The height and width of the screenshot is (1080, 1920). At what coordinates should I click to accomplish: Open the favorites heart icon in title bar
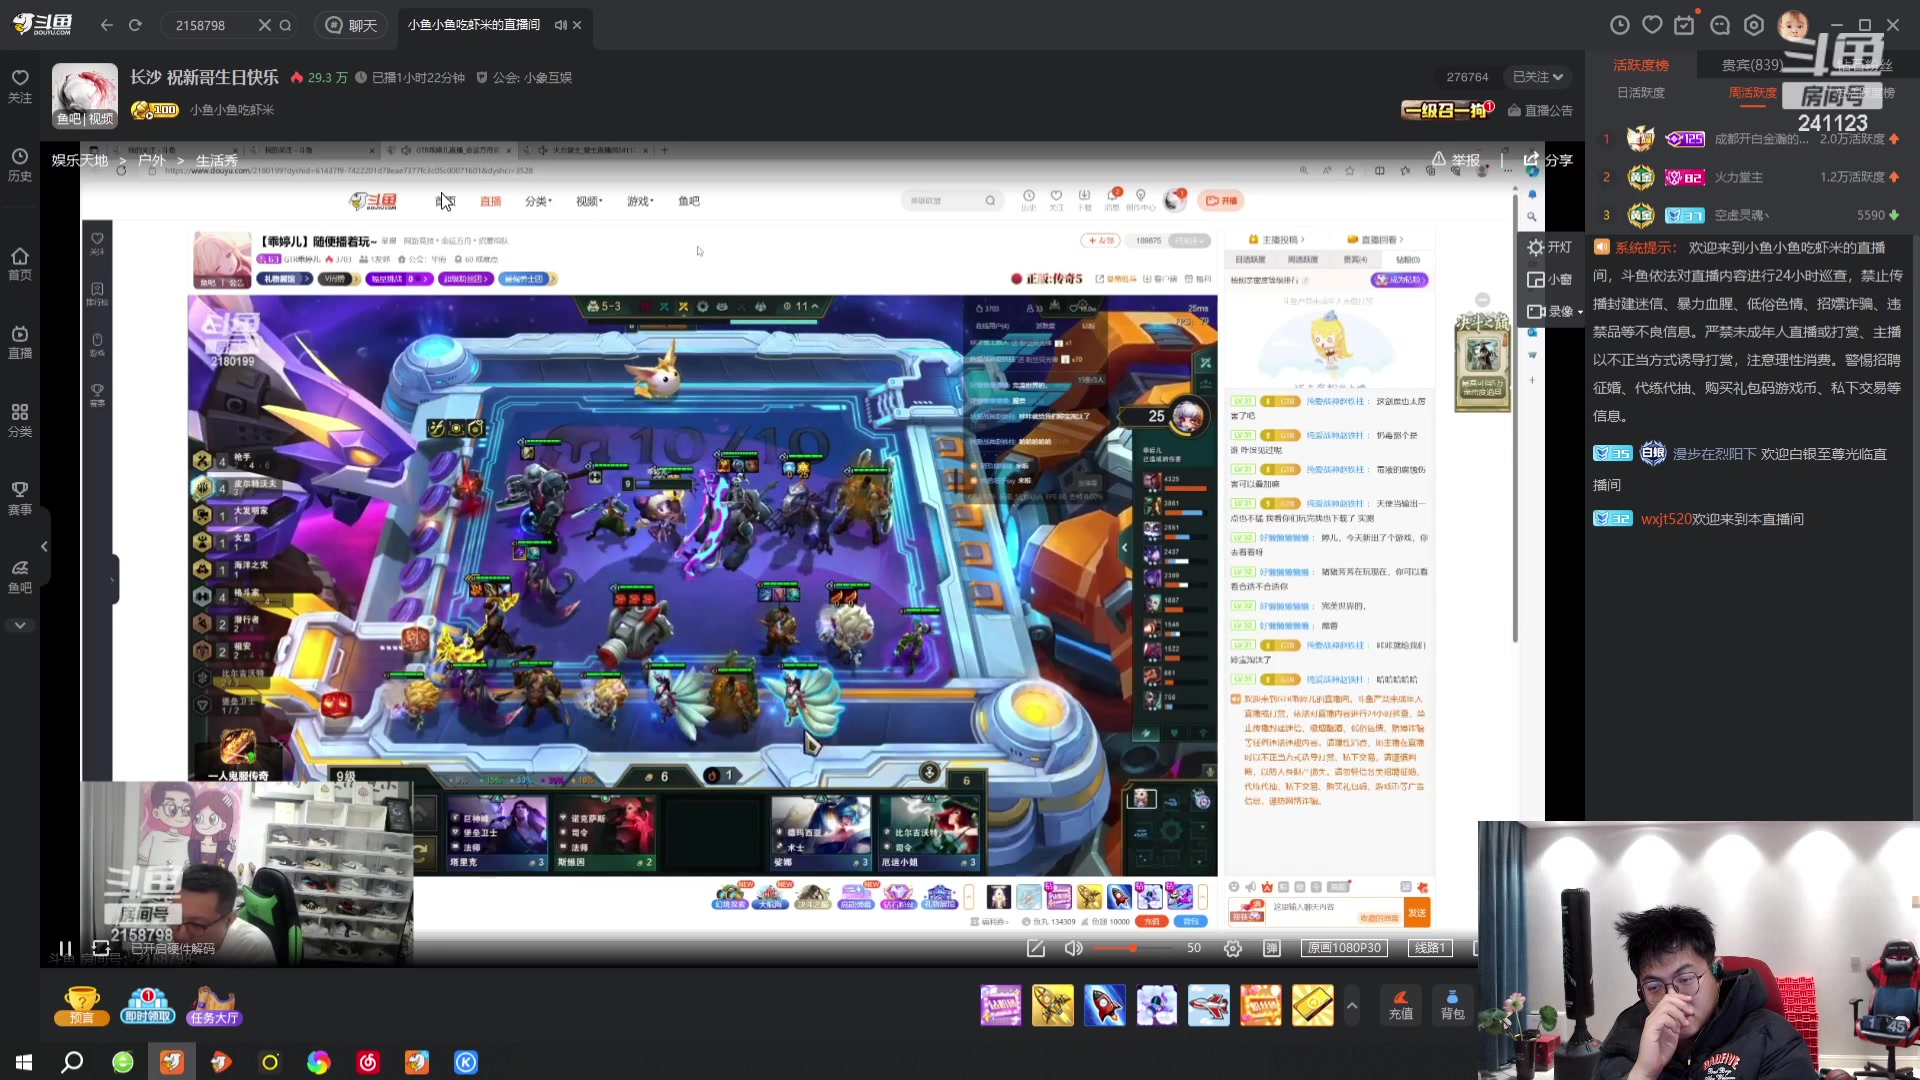coord(1652,25)
